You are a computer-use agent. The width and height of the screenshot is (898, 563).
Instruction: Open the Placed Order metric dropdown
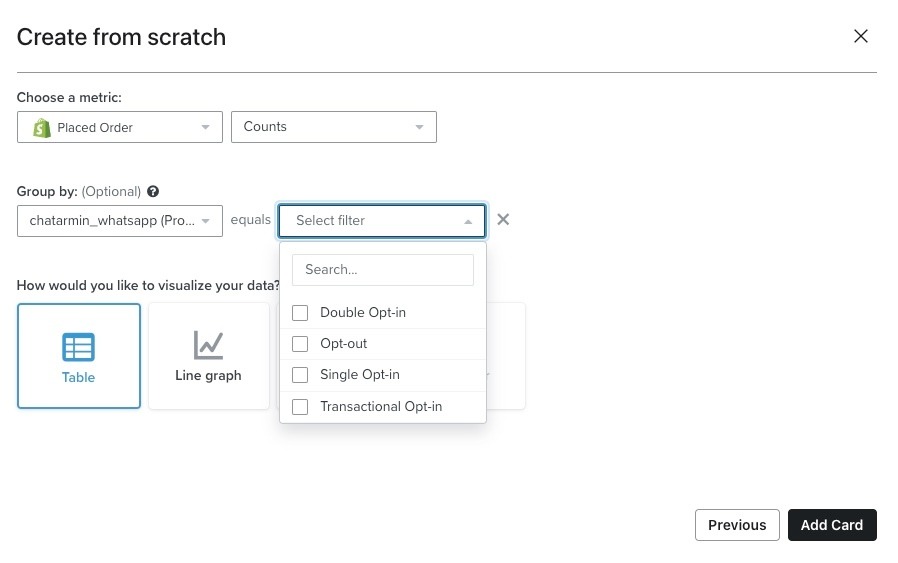120,128
